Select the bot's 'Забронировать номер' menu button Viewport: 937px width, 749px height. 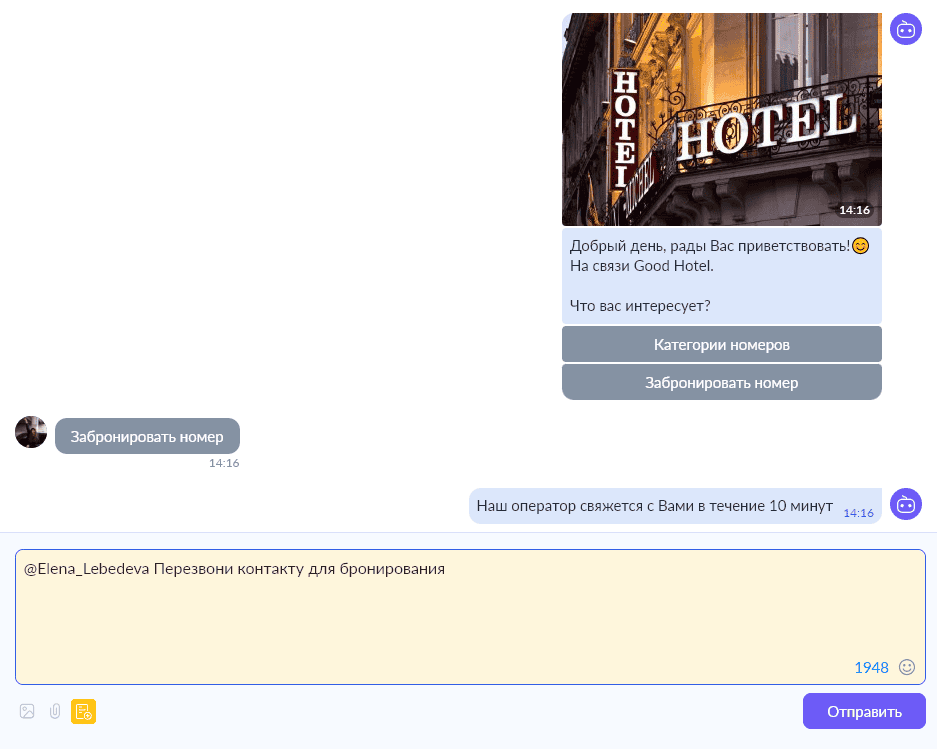point(721,383)
